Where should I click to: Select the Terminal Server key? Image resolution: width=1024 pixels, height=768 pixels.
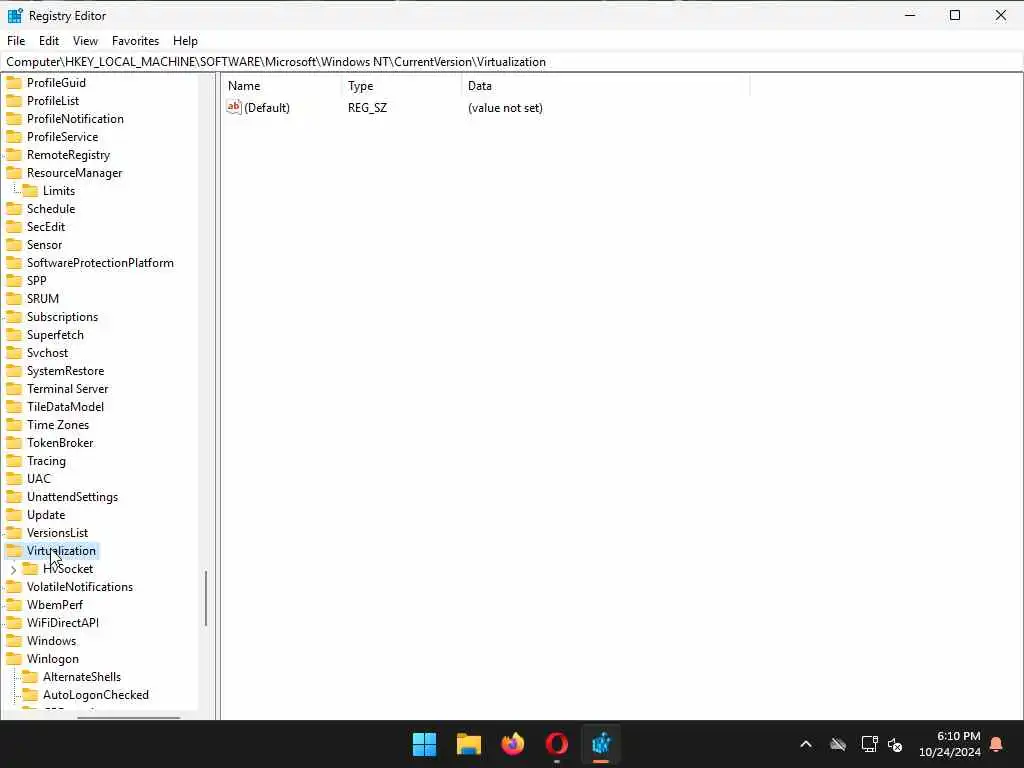coord(67,389)
